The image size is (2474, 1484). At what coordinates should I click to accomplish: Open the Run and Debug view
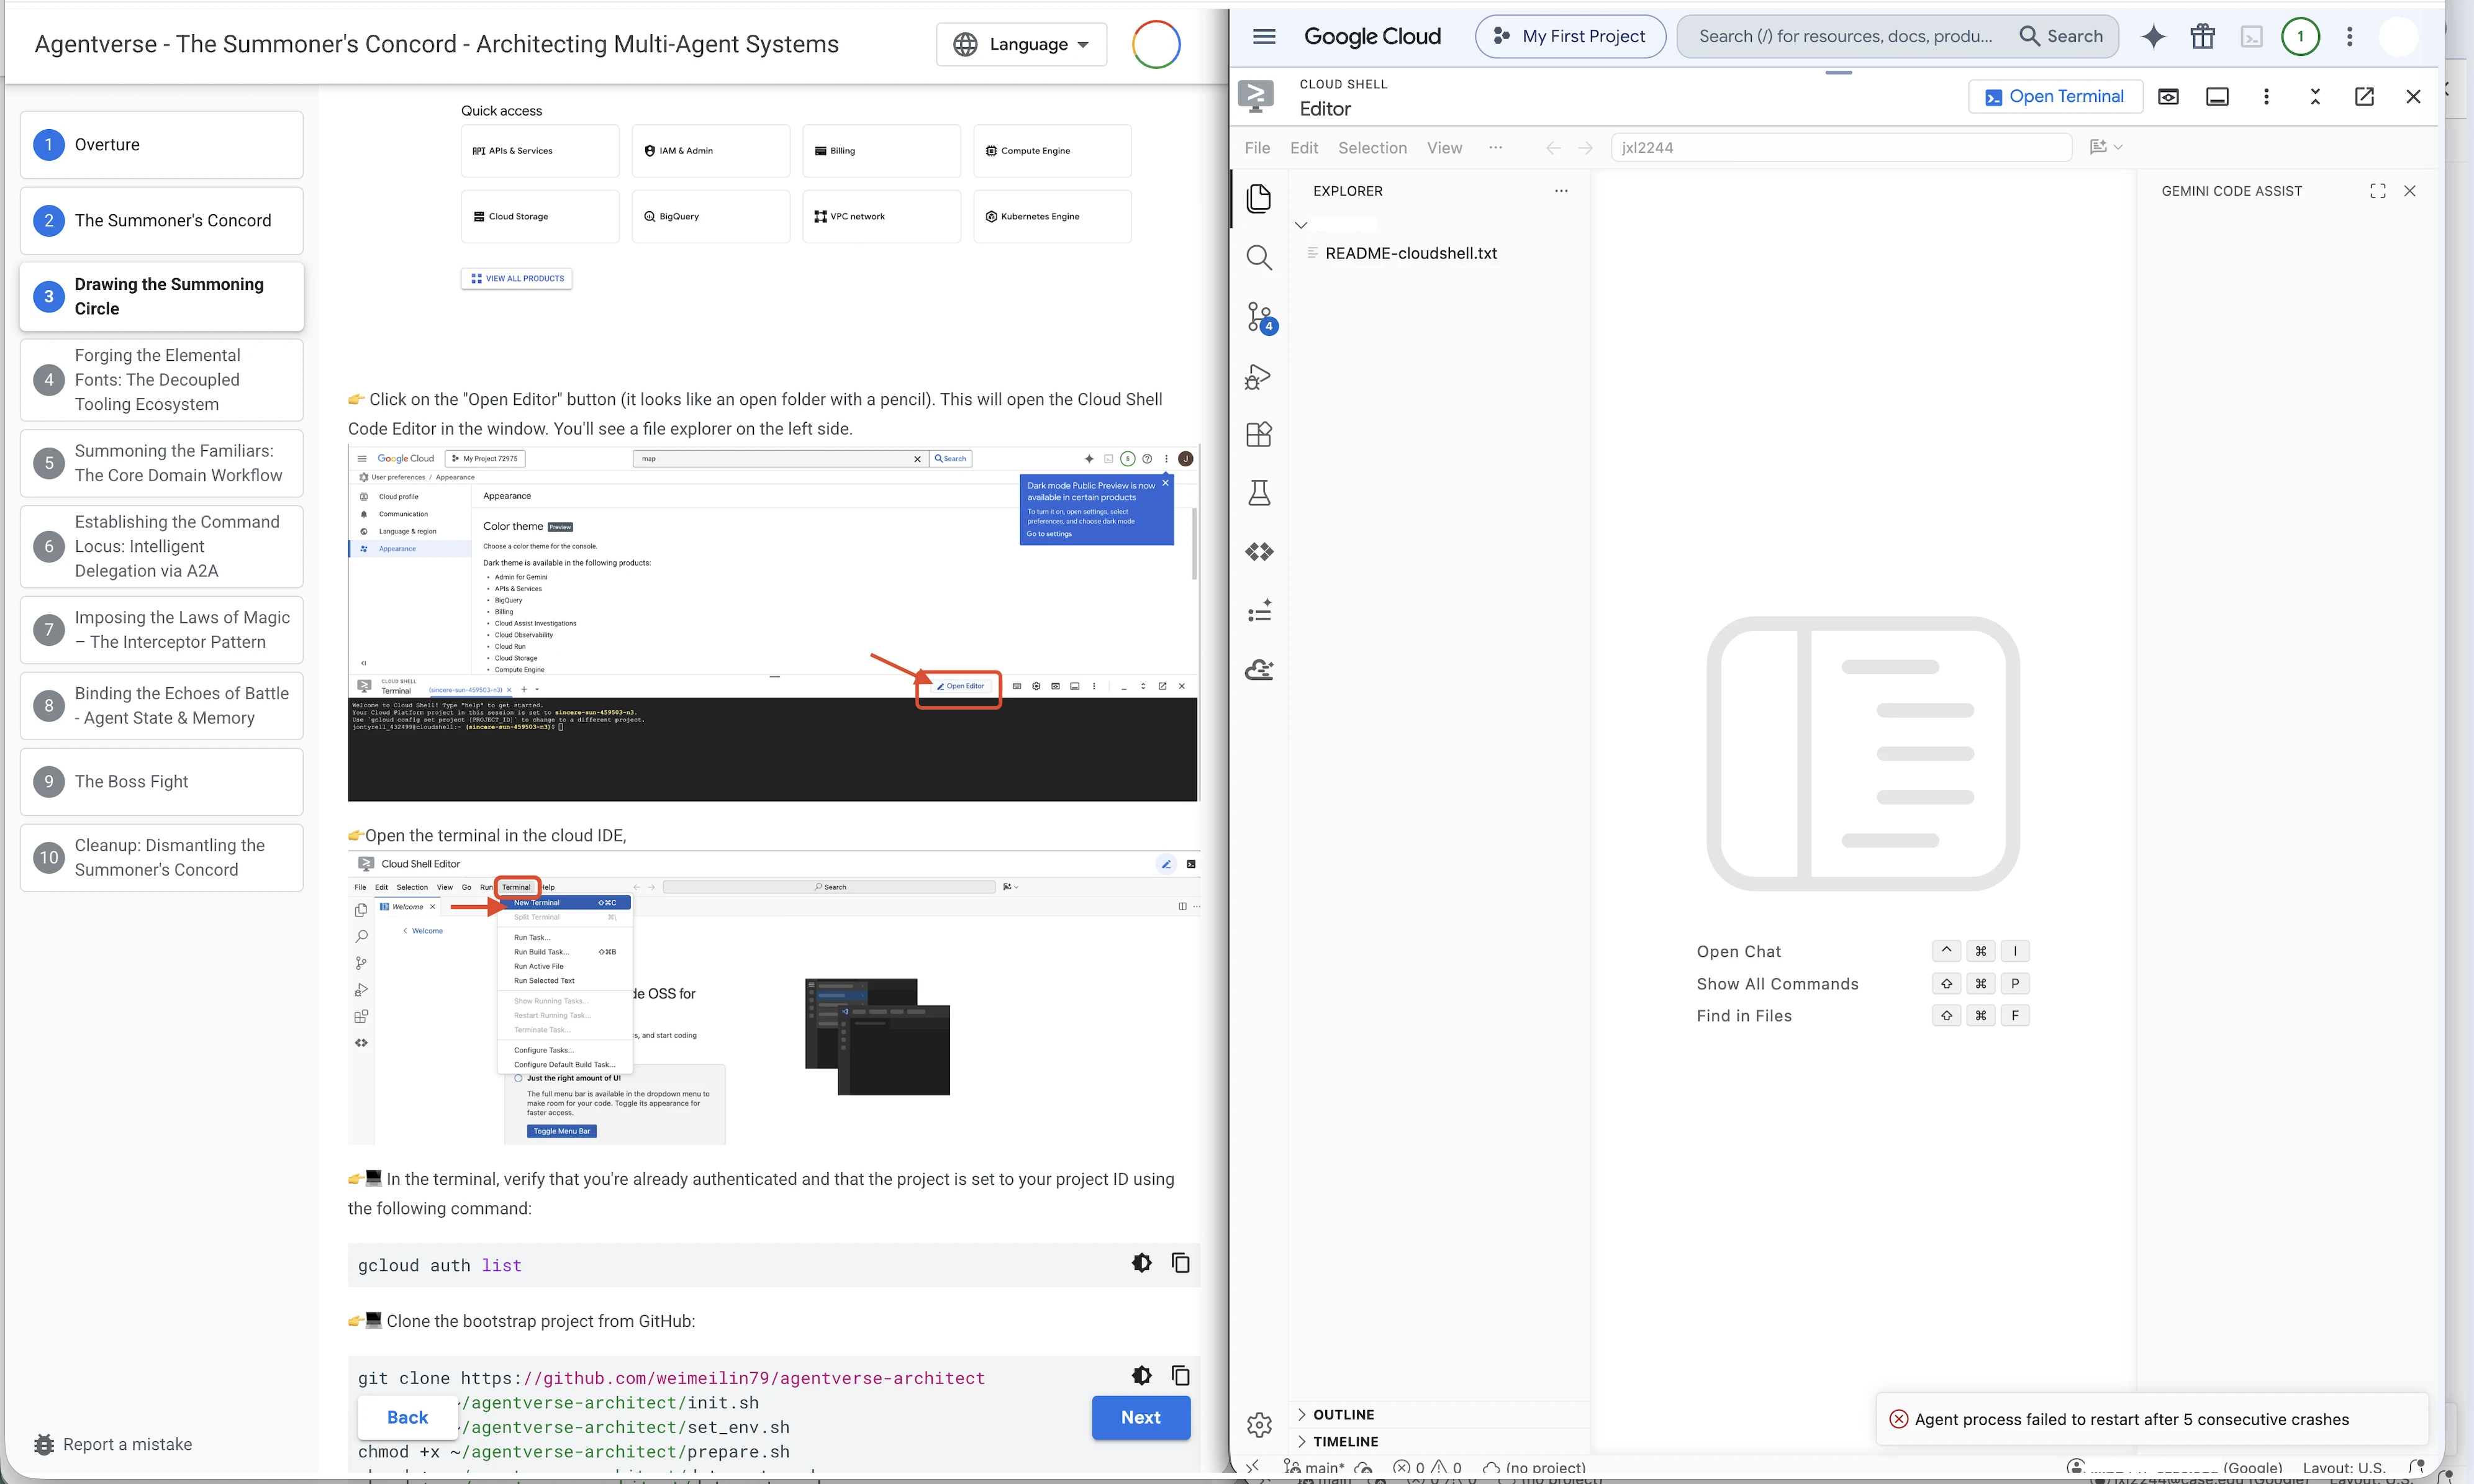click(1259, 377)
